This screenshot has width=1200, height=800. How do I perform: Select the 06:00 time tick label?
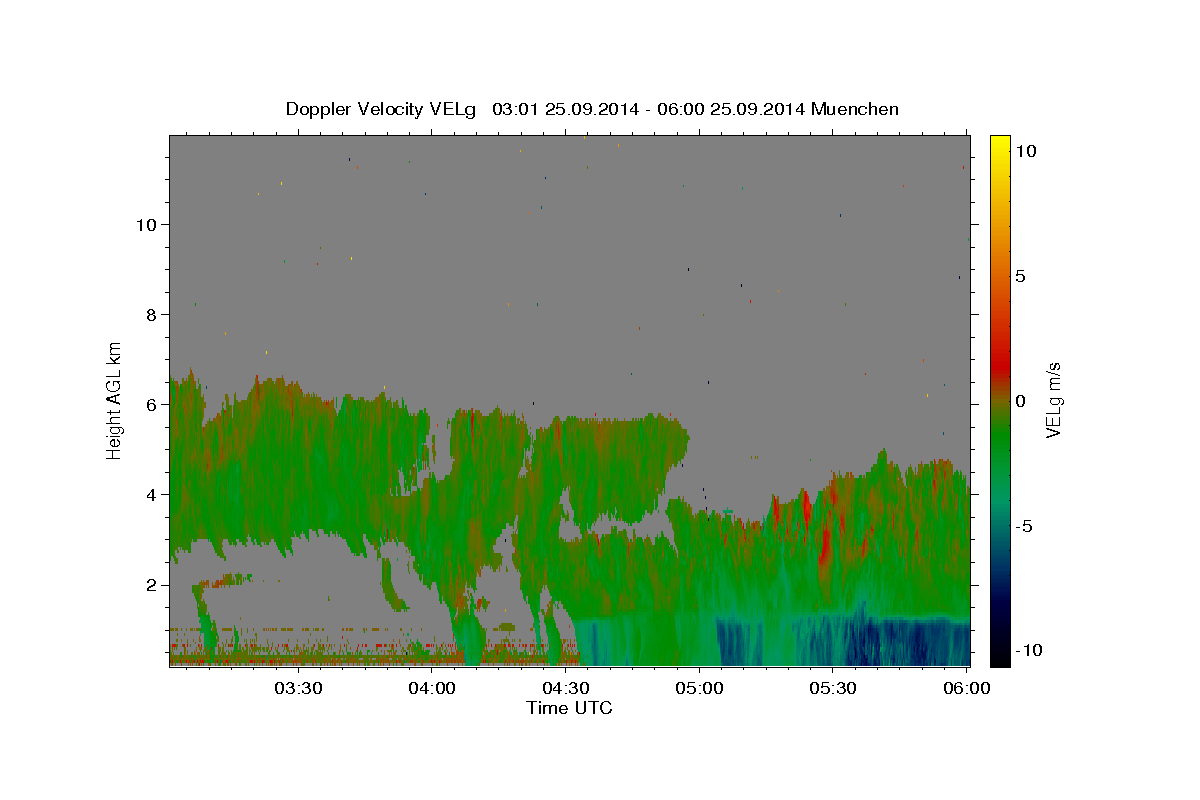point(966,688)
